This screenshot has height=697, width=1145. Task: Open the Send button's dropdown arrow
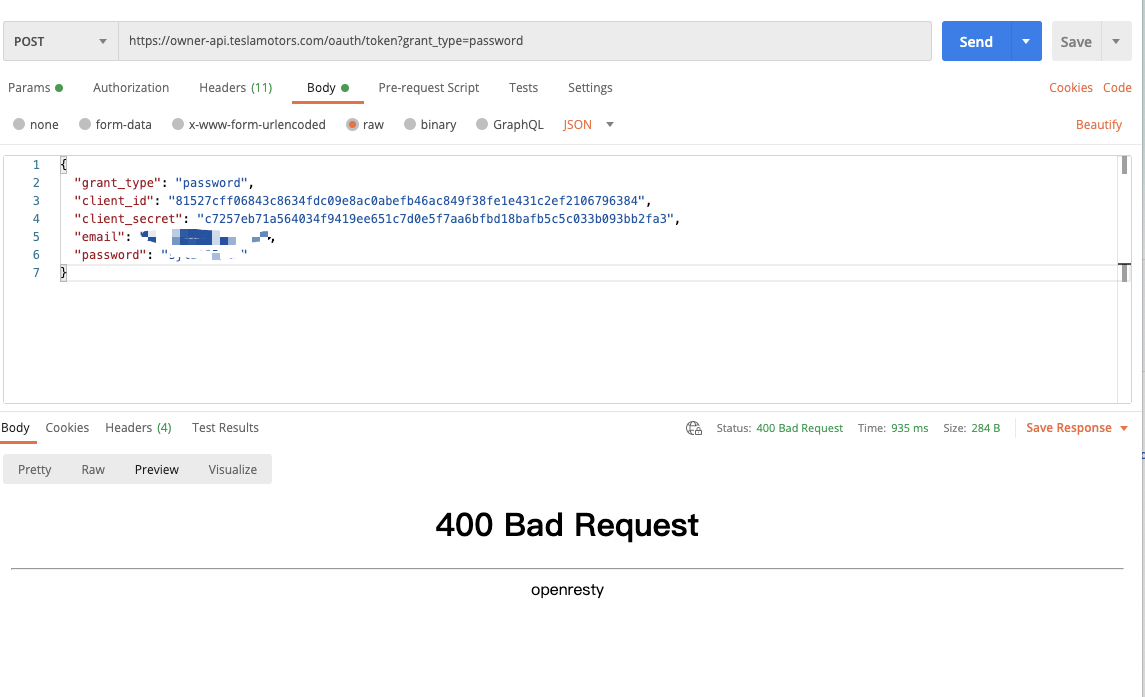[1024, 41]
